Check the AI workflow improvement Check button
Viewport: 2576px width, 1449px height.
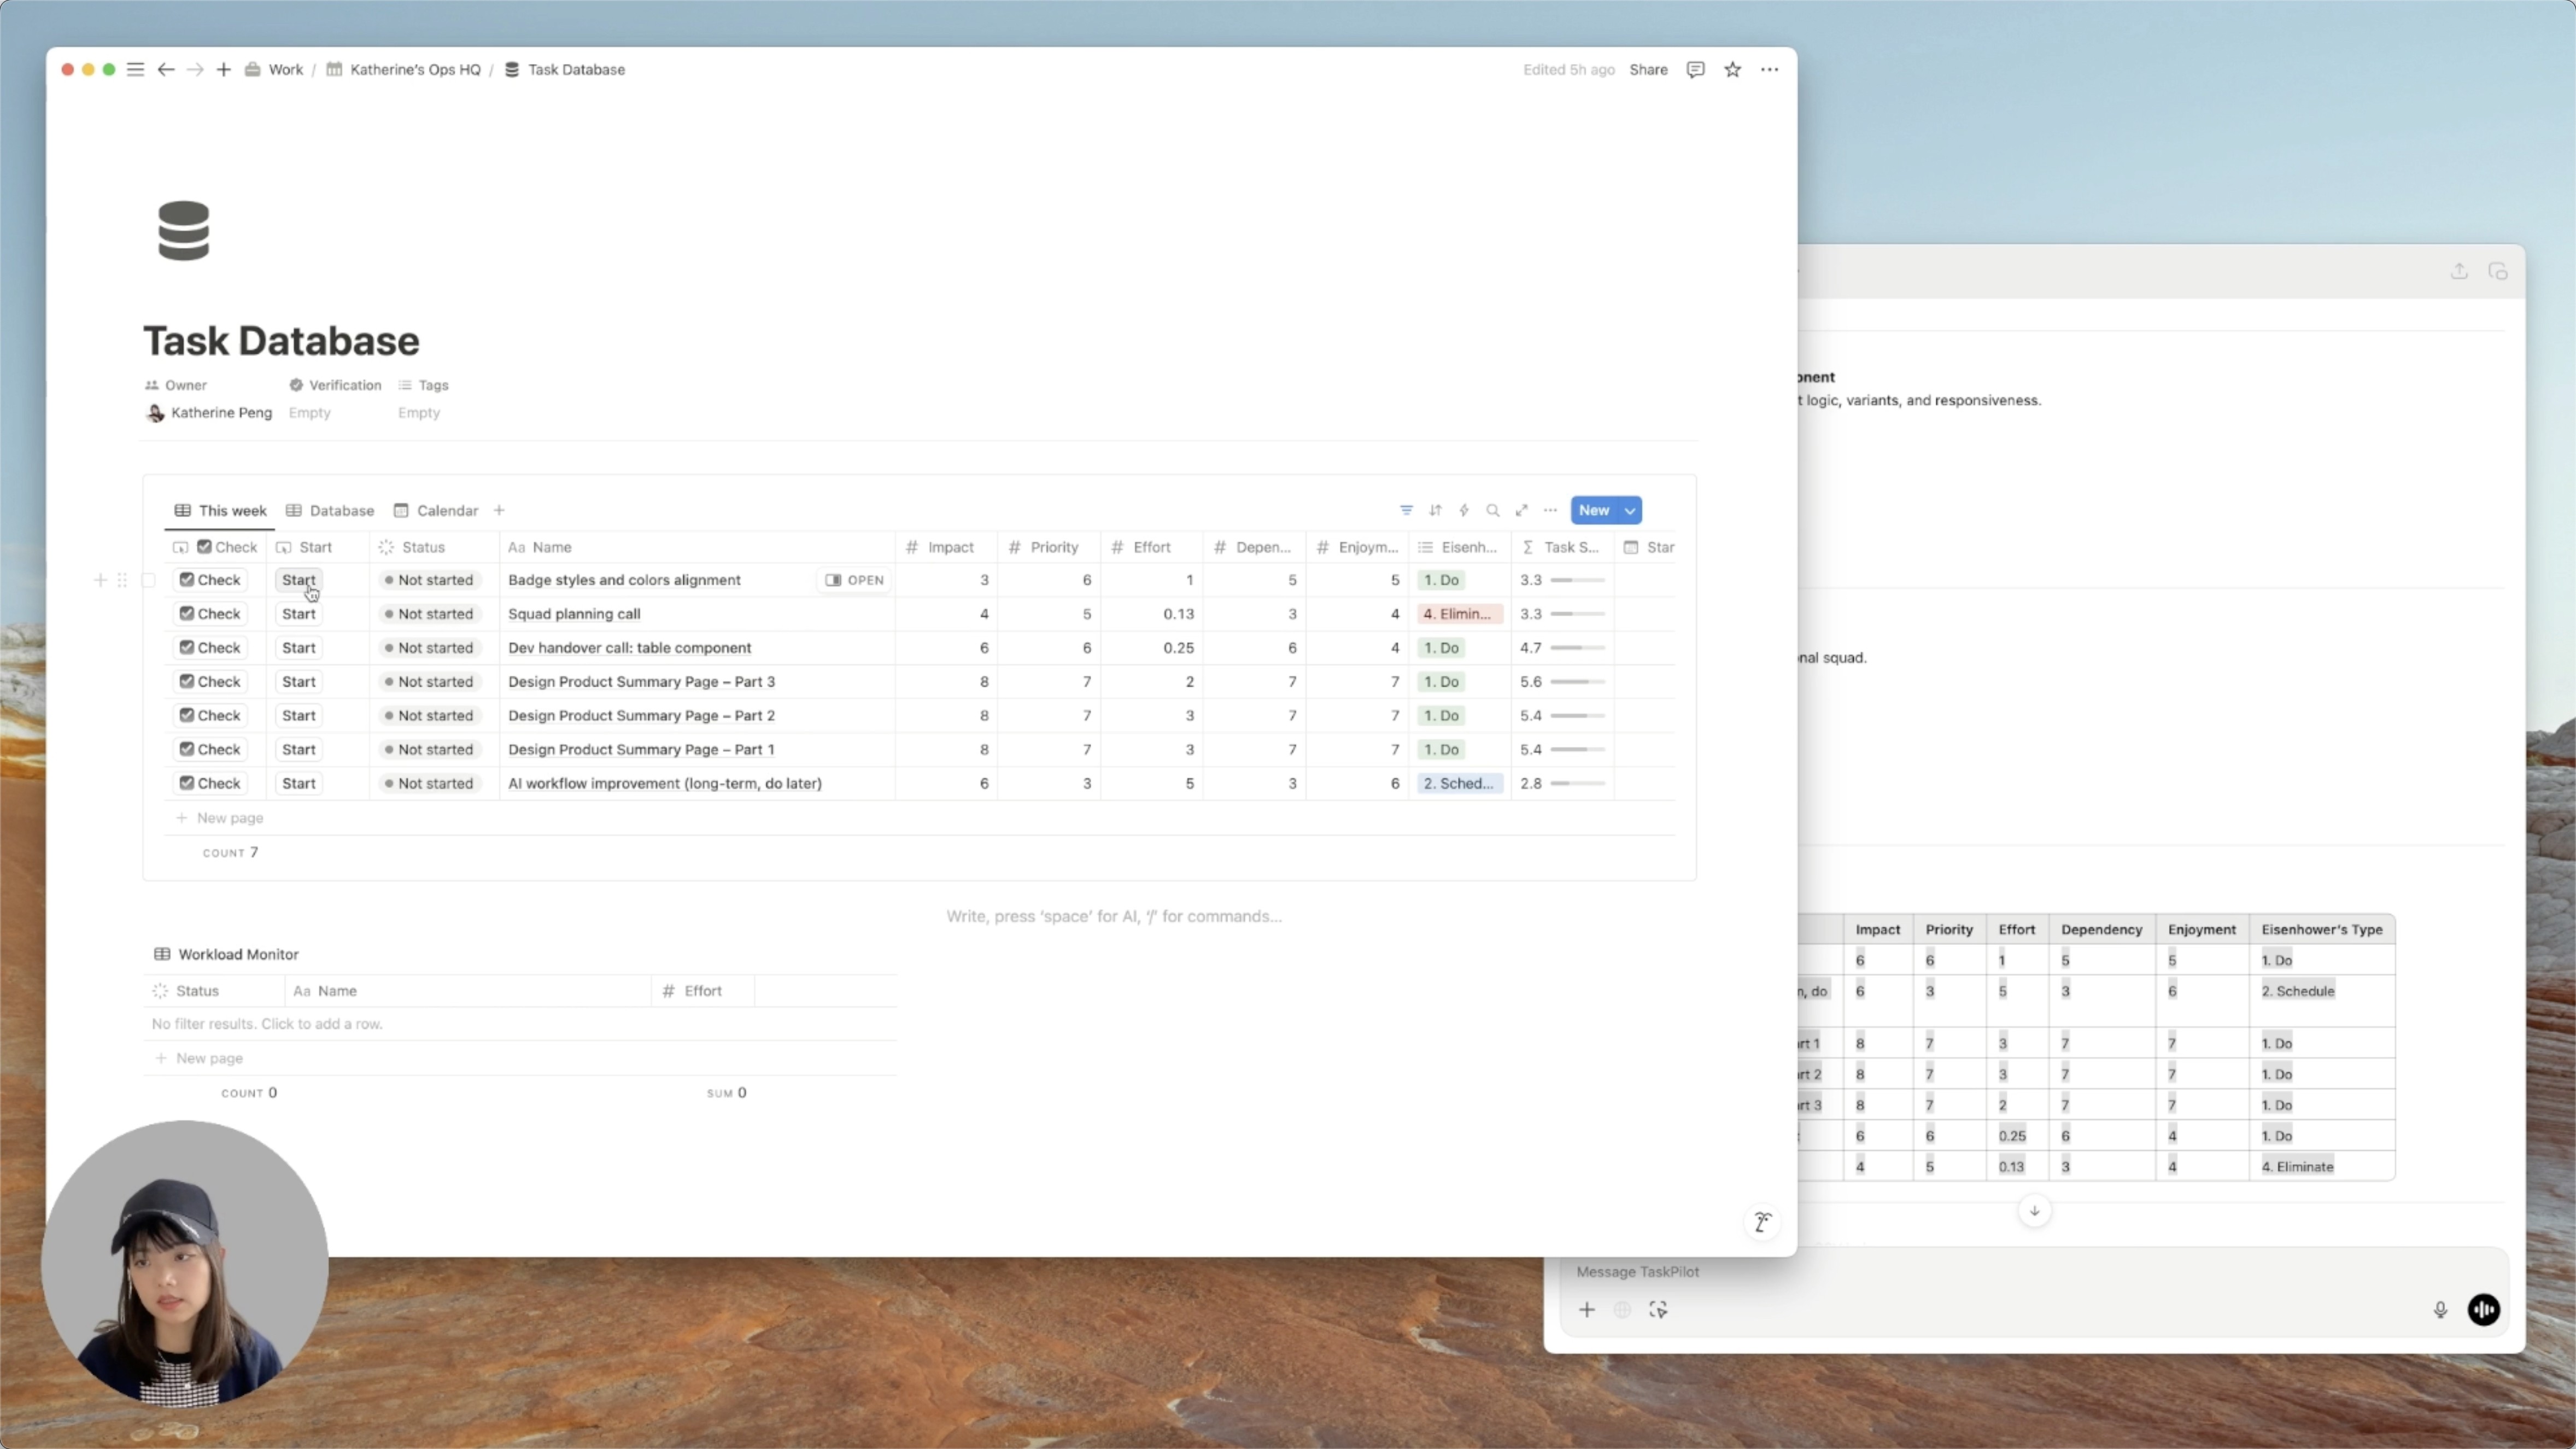point(210,783)
